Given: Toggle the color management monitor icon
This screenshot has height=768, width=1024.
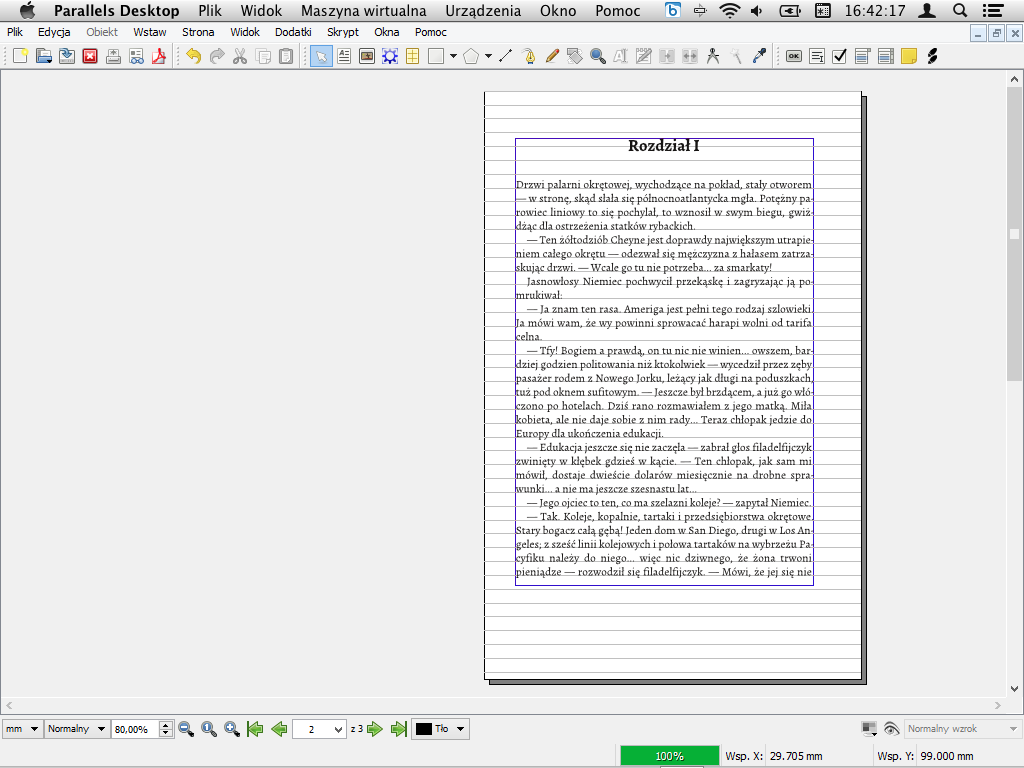Looking at the screenshot, I should click(869, 729).
